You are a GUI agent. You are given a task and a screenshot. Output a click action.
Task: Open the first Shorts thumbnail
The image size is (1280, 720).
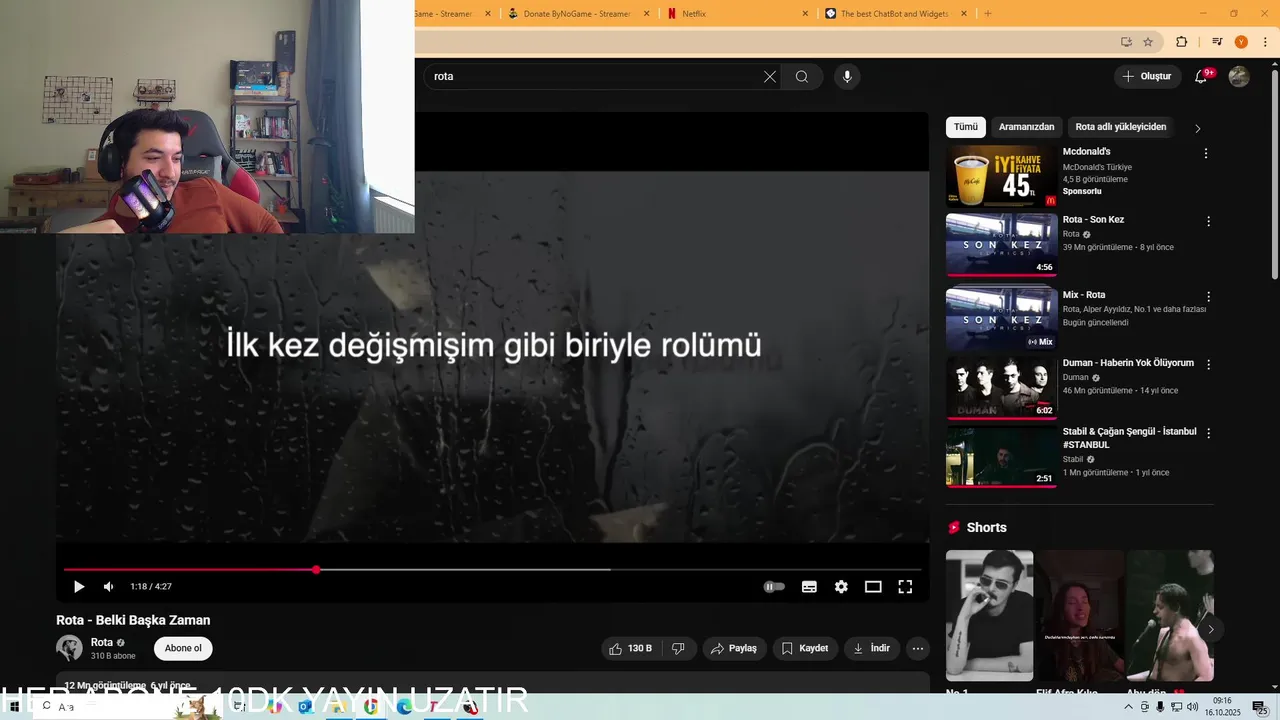[x=989, y=615]
